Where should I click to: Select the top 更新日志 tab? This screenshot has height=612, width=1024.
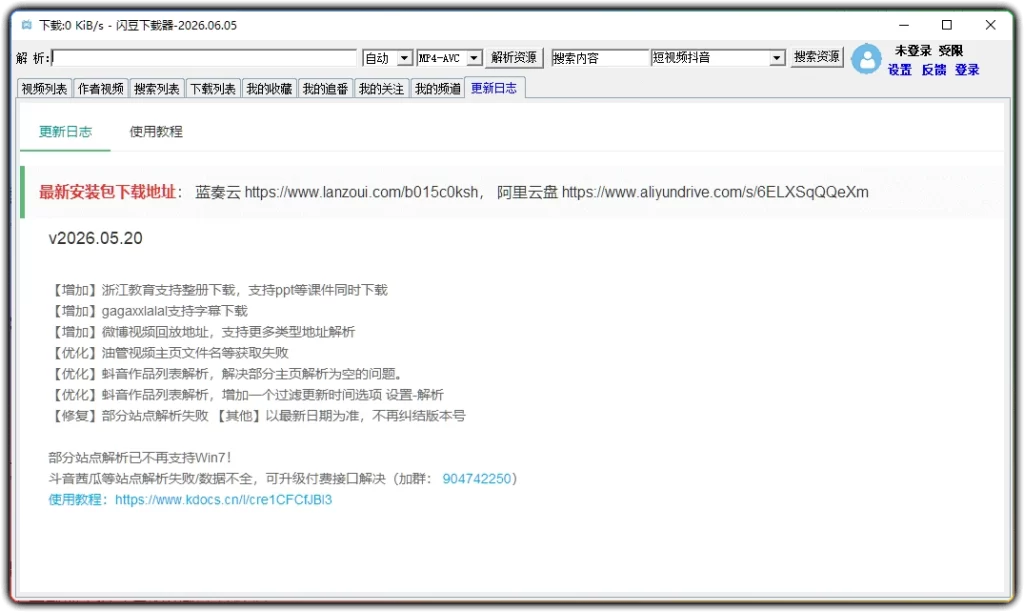(x=494, y=88)
